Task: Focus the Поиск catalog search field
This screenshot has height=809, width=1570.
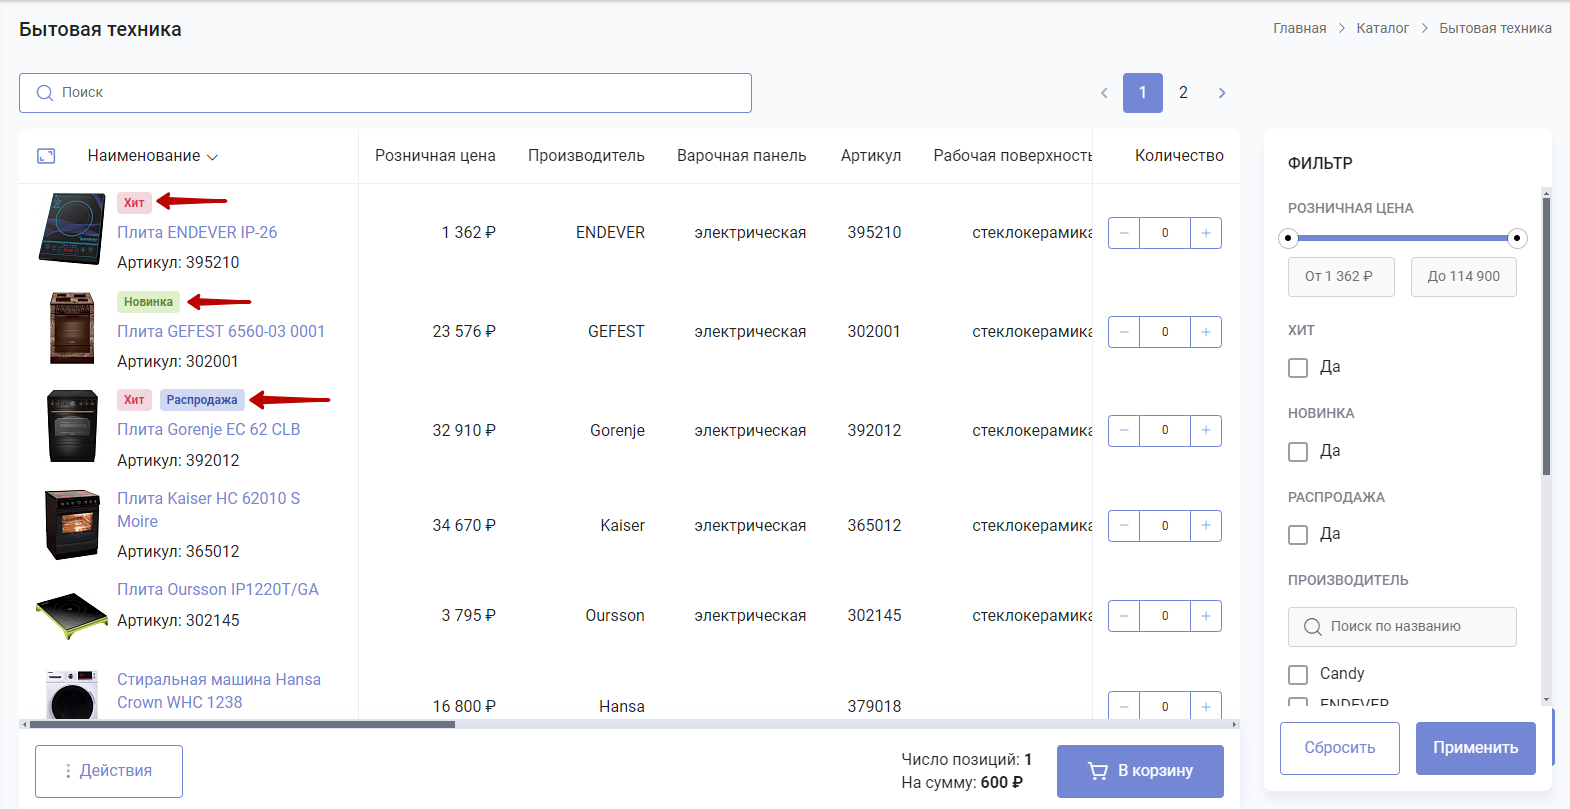Action: point(385,93)
